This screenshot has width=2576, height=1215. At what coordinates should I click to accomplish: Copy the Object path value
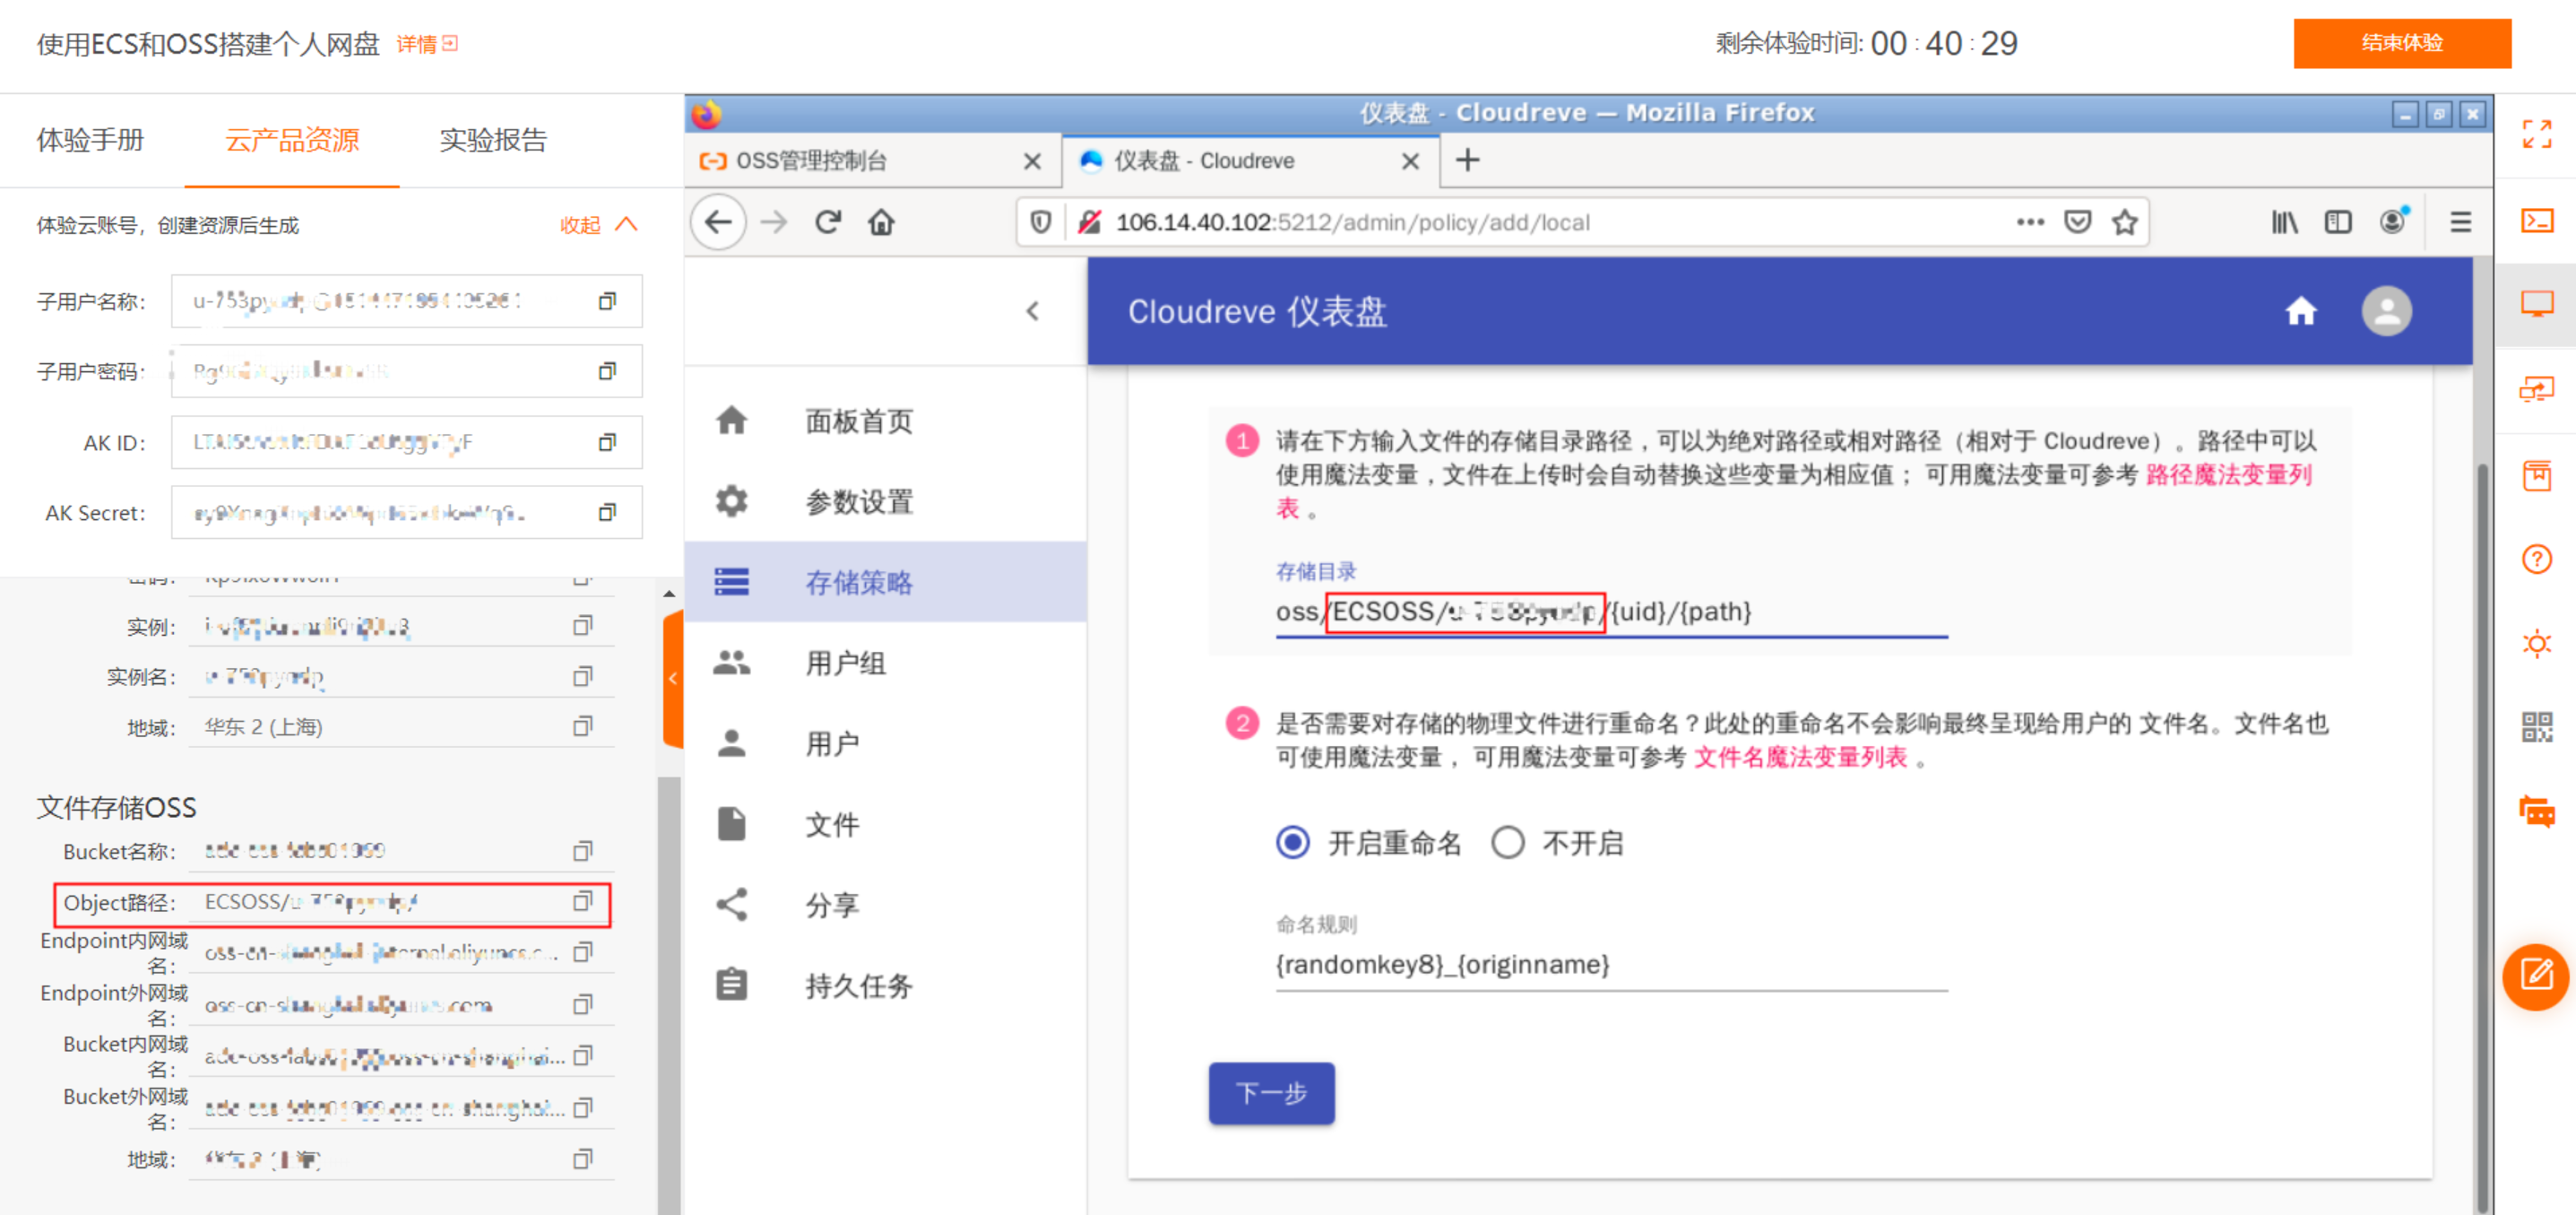pyautogui.click(x=582, y=901)
